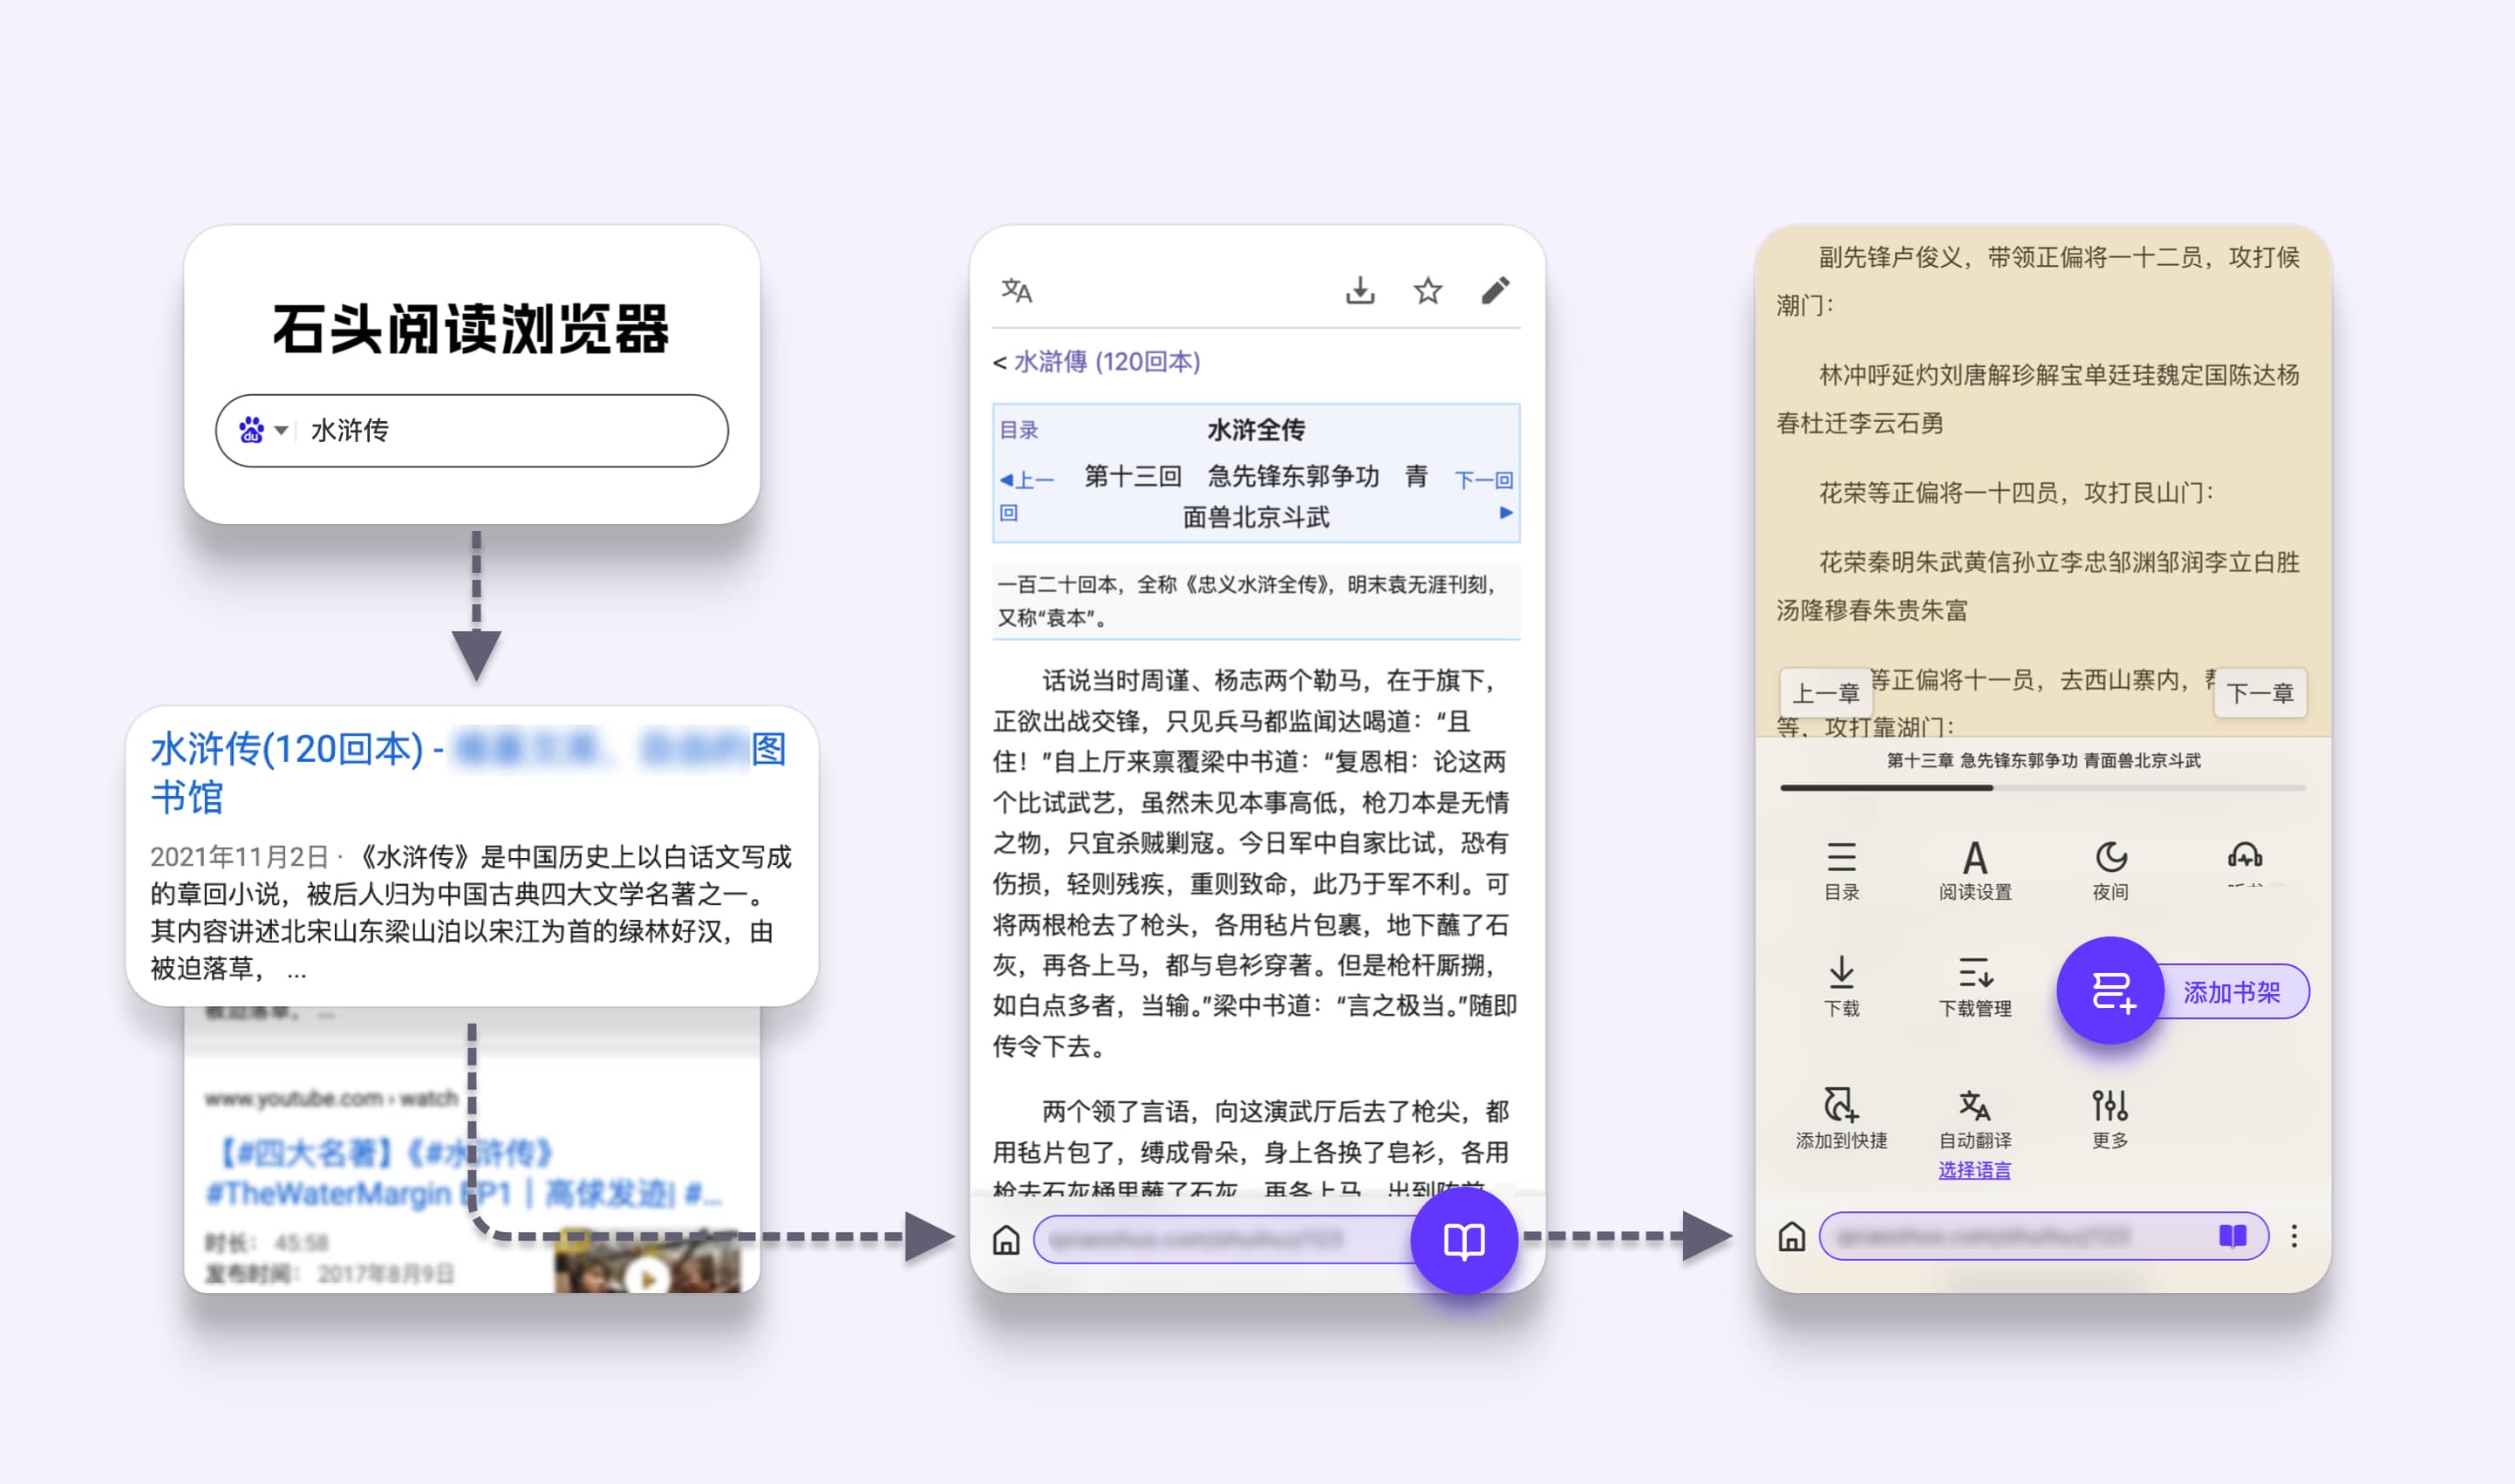Open 下载管理 download manager
Viewport: 2515px width, 1484px height.
tap(1974, 985)
